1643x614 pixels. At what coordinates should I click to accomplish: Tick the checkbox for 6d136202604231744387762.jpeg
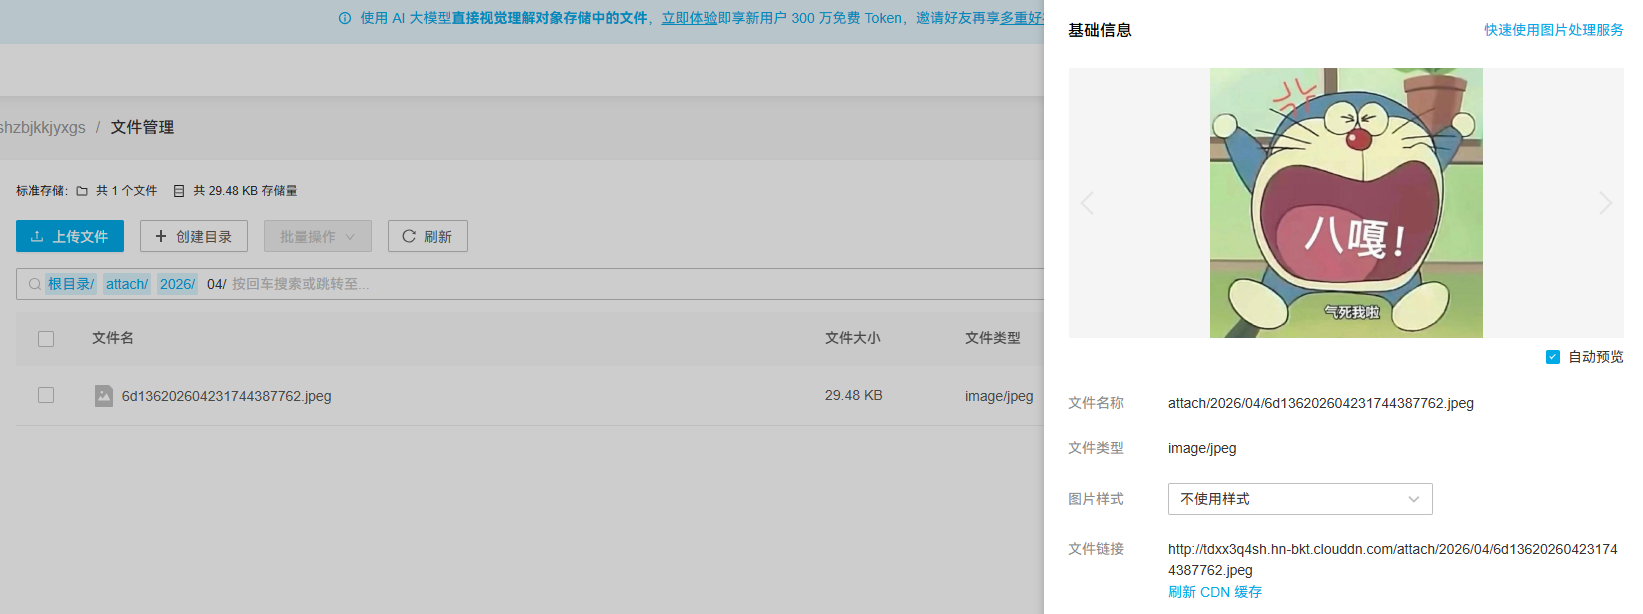pyautogui.click(x=46, y=395)
